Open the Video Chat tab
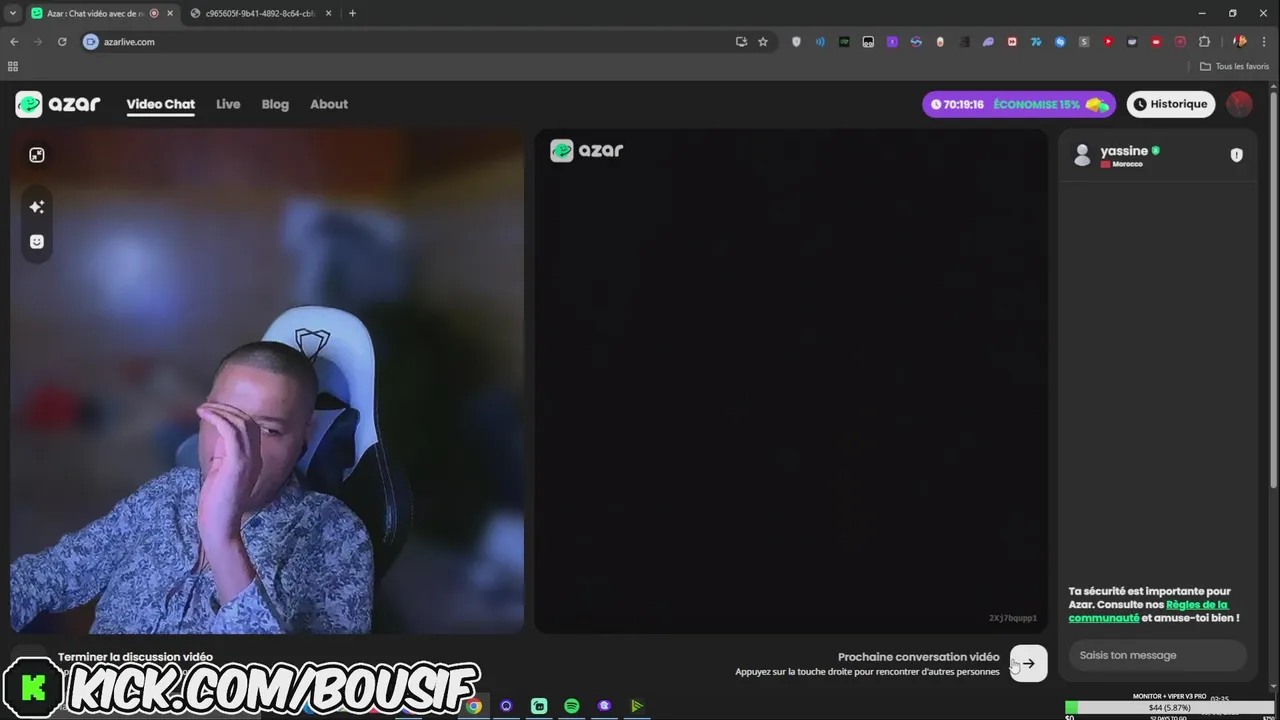 coord(160,104)
